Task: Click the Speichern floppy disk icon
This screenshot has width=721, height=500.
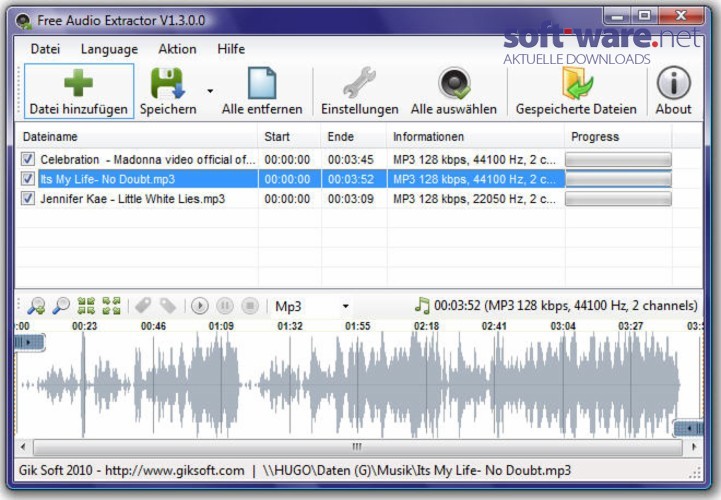Action: coord(167,83)
